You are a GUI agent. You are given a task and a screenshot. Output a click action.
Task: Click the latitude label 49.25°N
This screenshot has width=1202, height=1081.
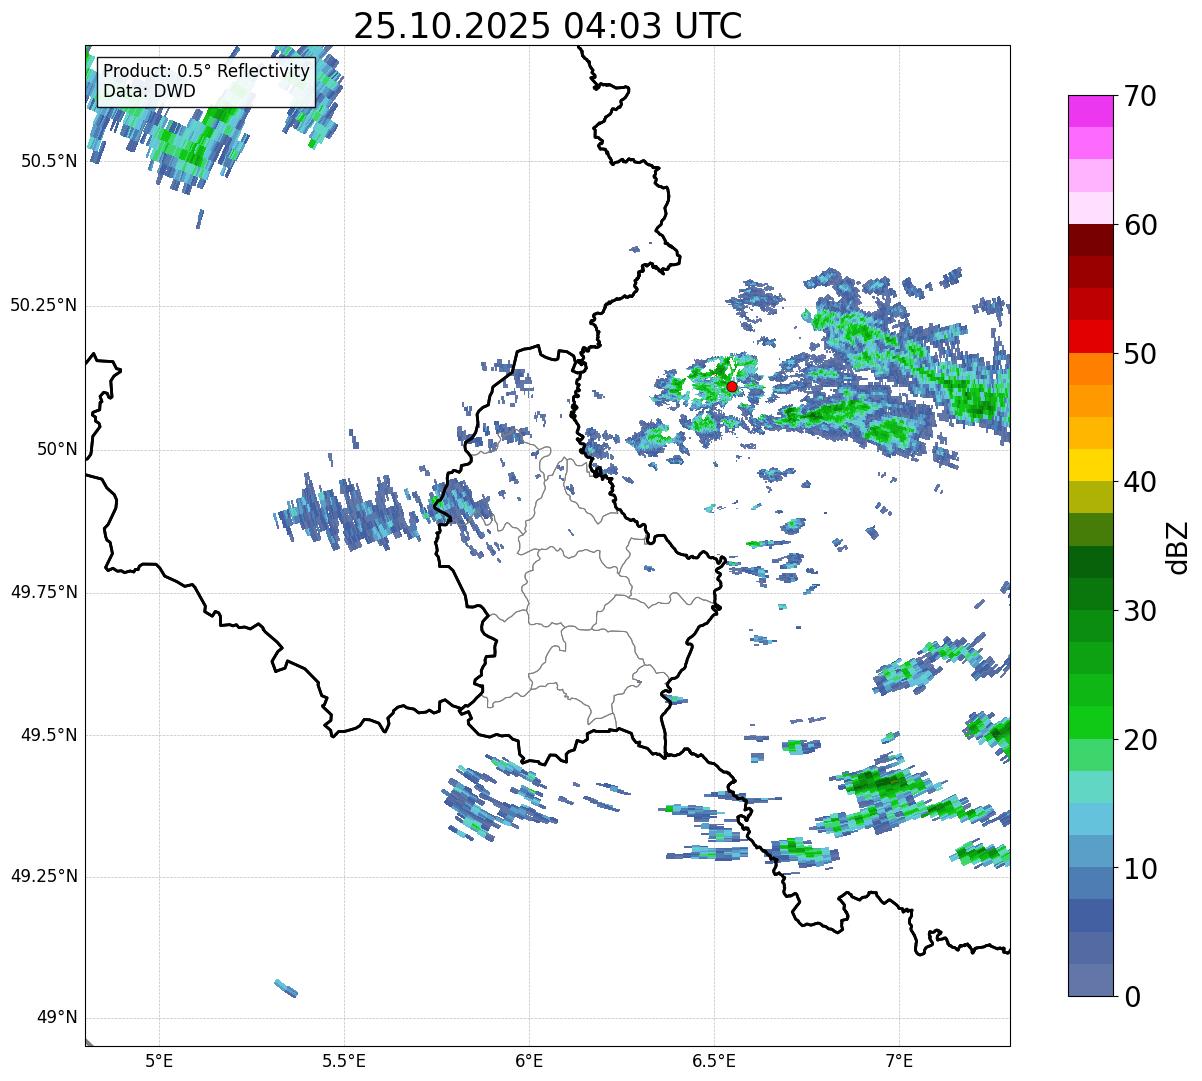click(x=44, y=877)
